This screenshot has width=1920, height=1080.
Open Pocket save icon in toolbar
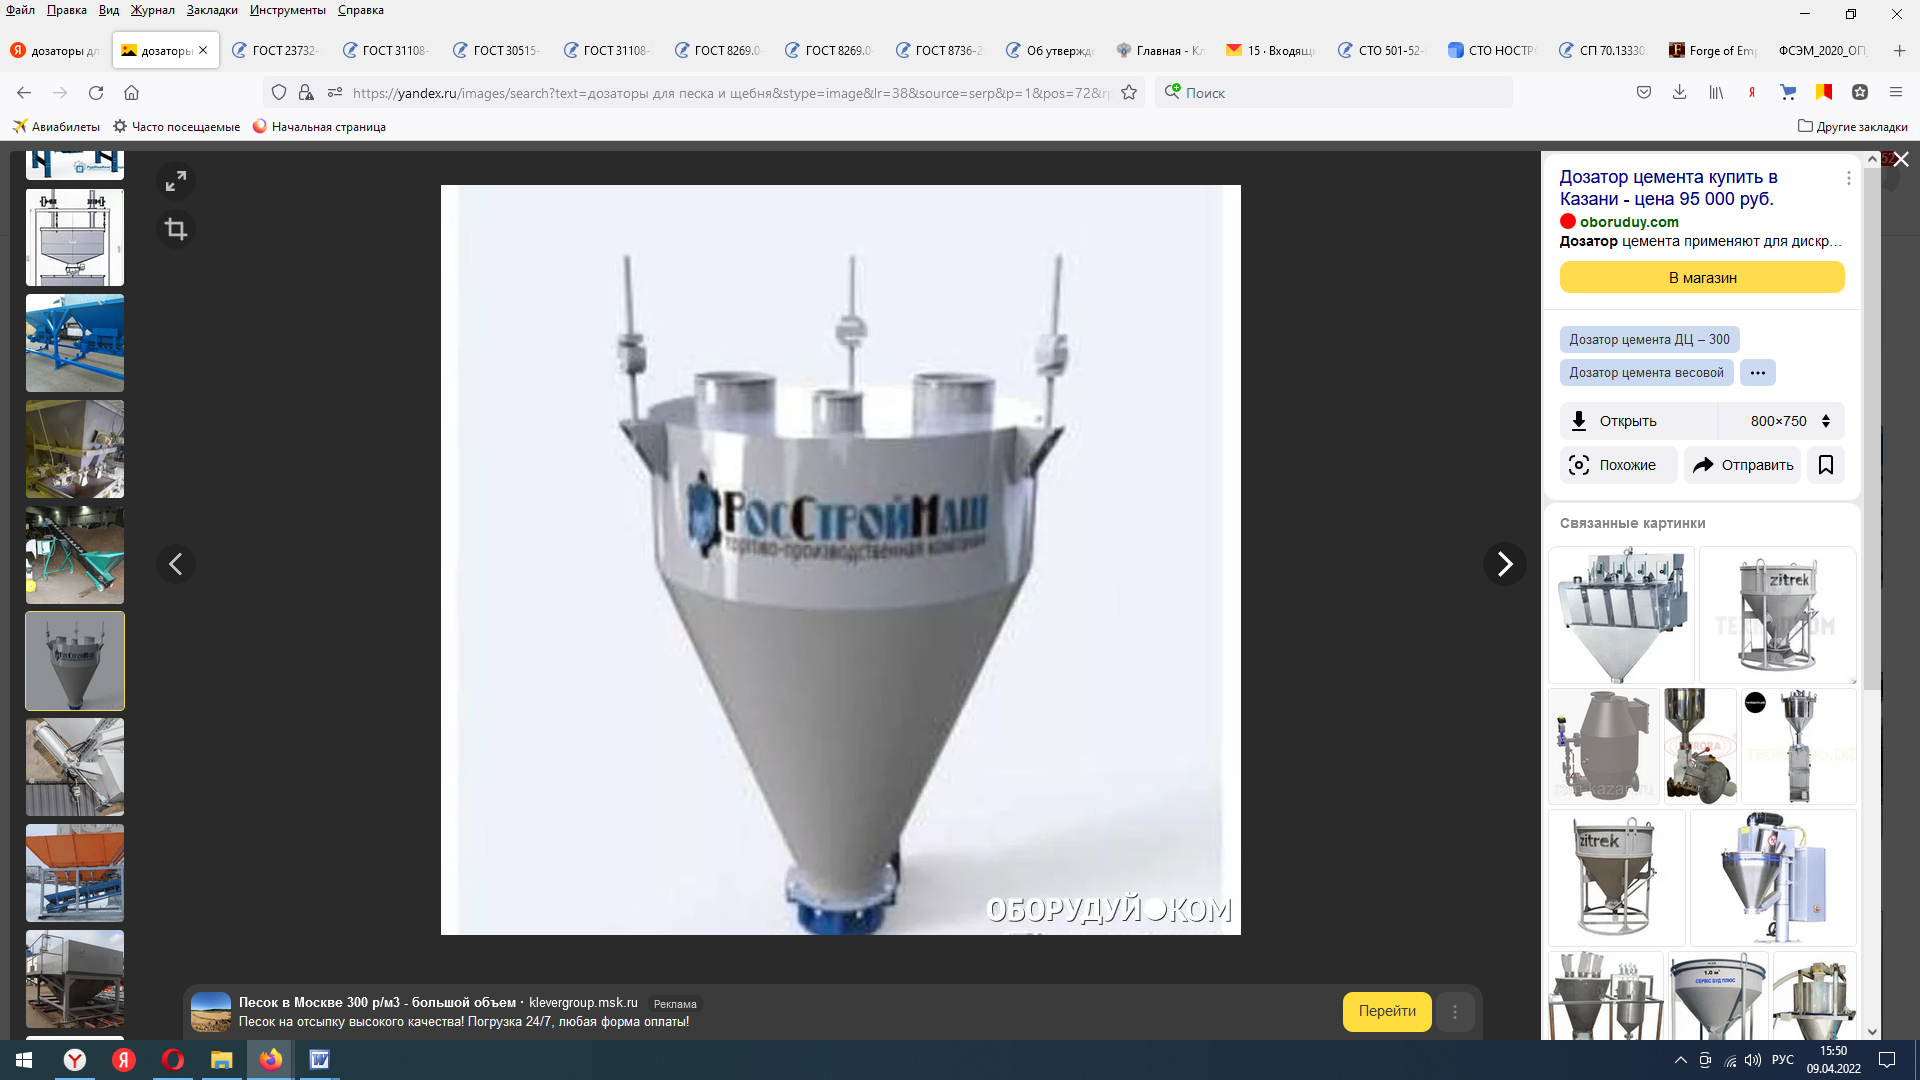pyautogui.click(x=1644, y=93)
